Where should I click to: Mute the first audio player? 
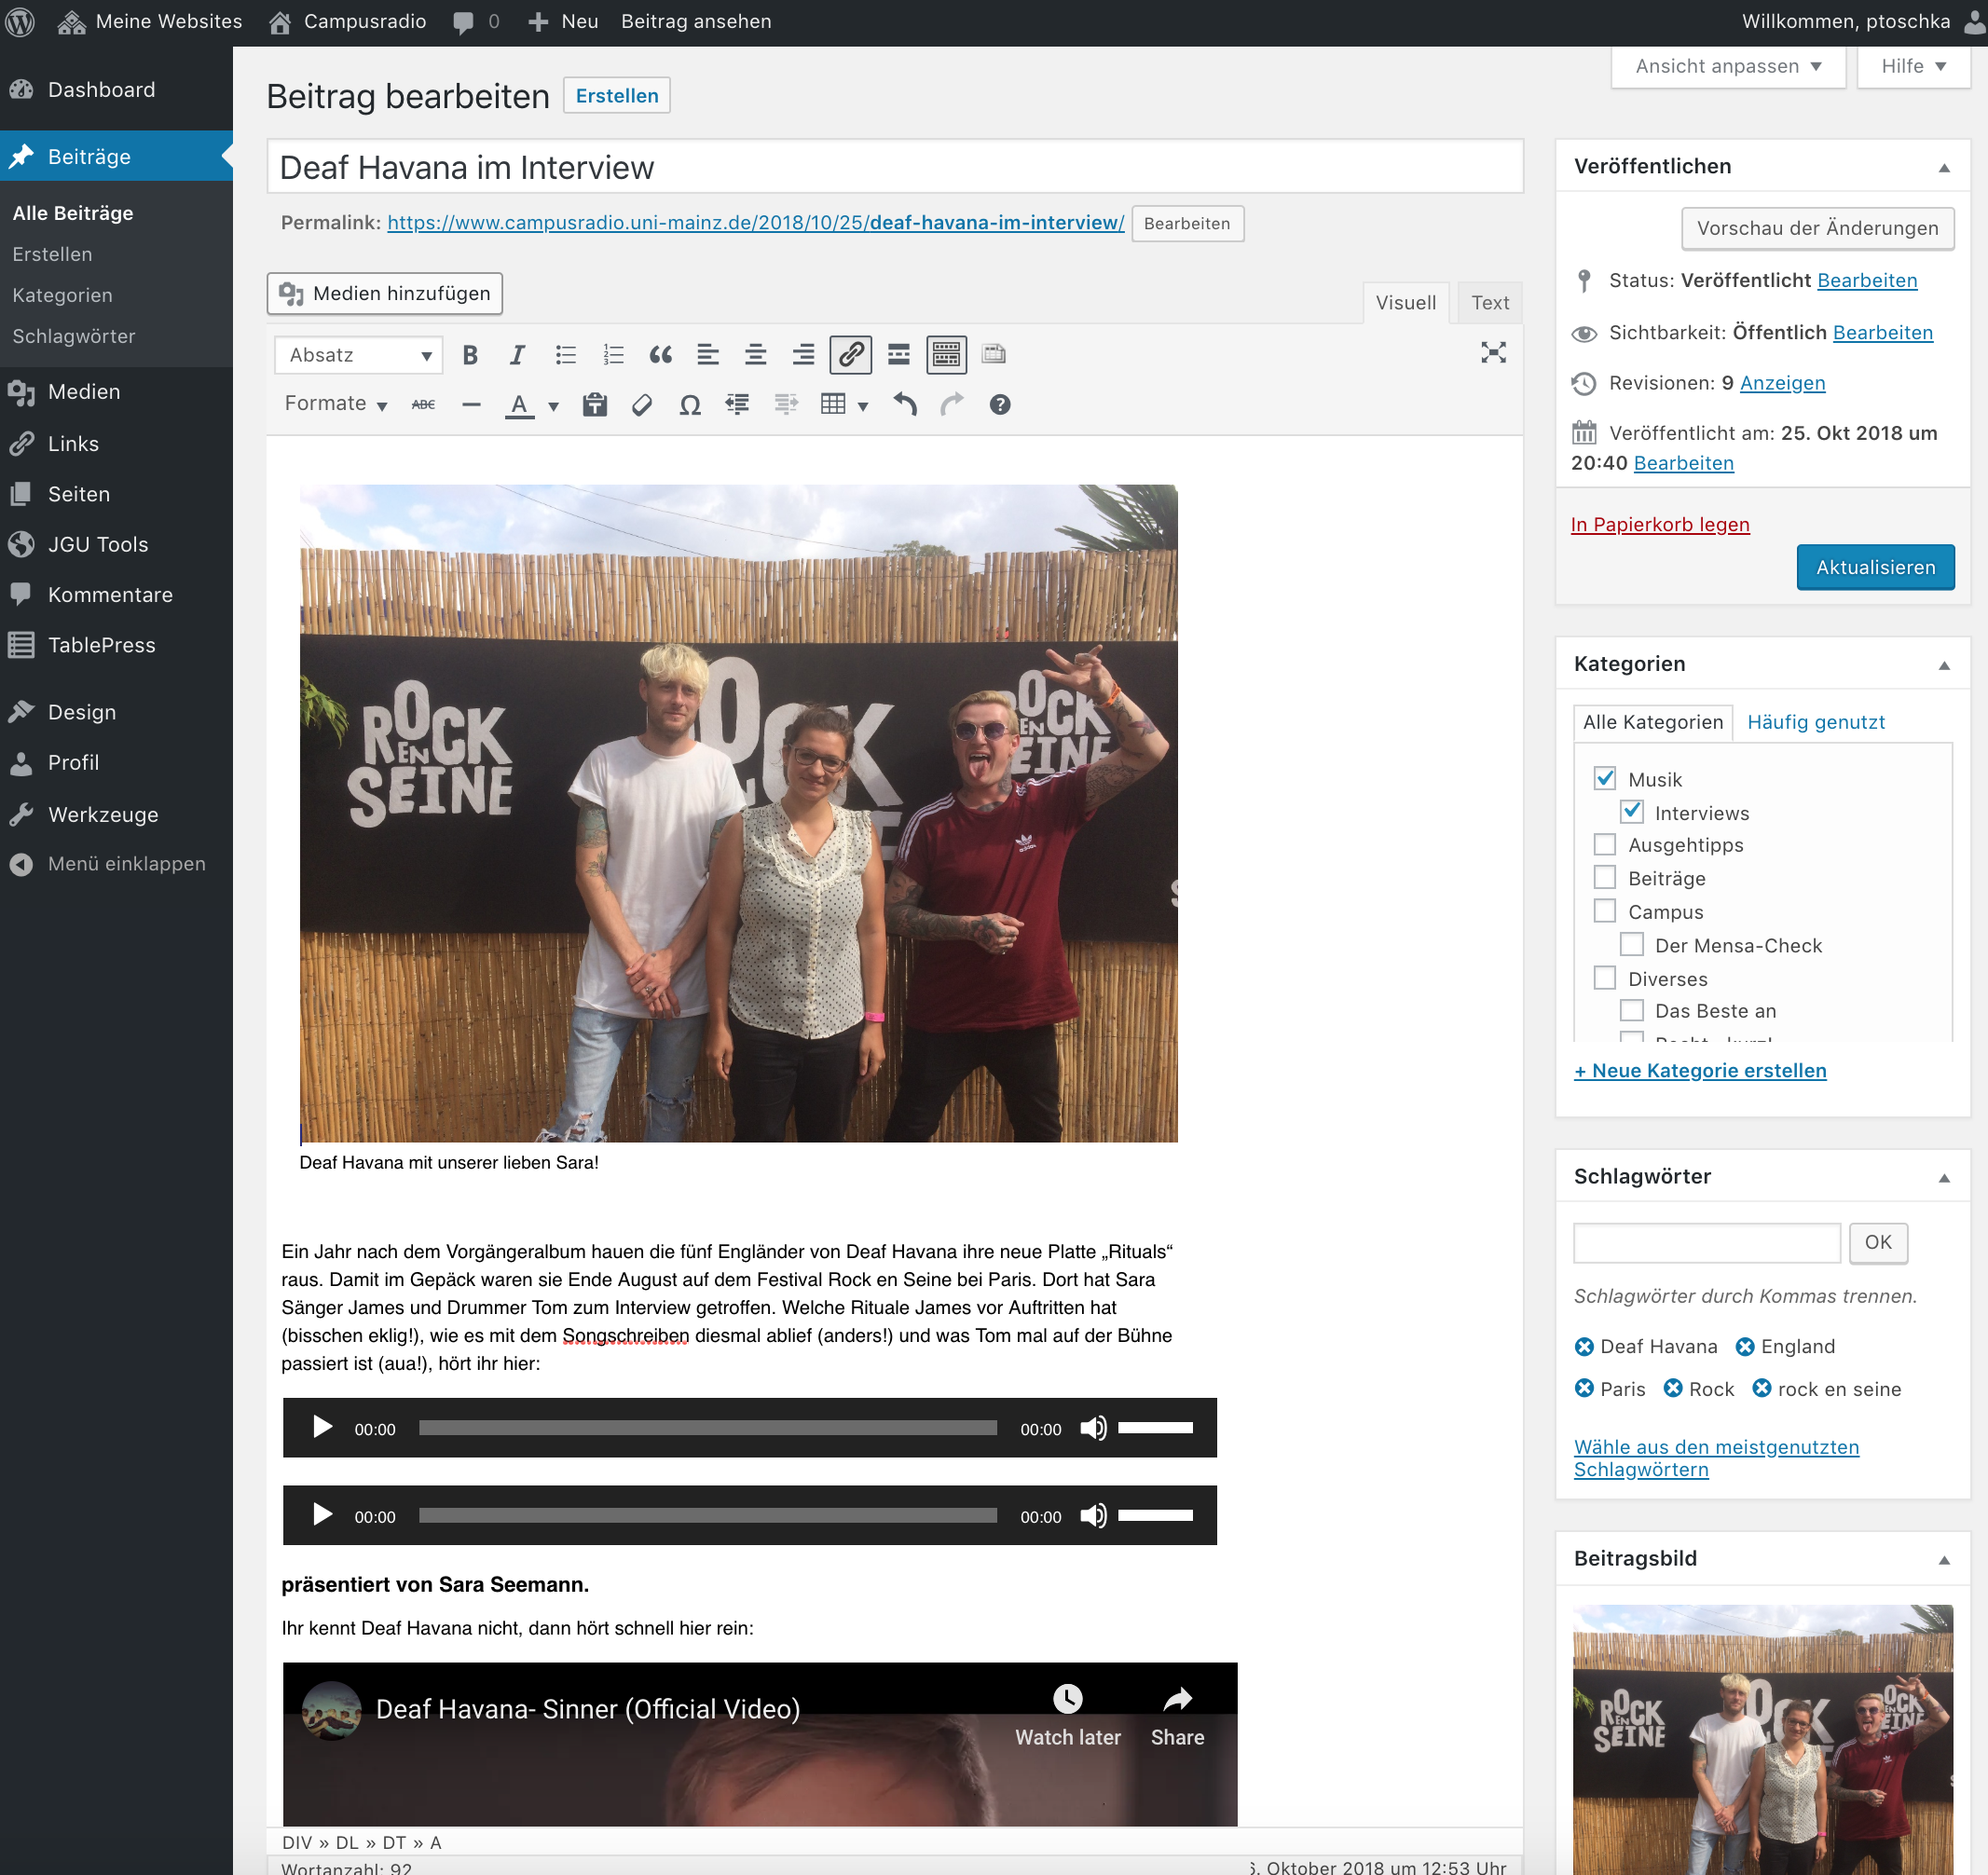(1093, 1428)
